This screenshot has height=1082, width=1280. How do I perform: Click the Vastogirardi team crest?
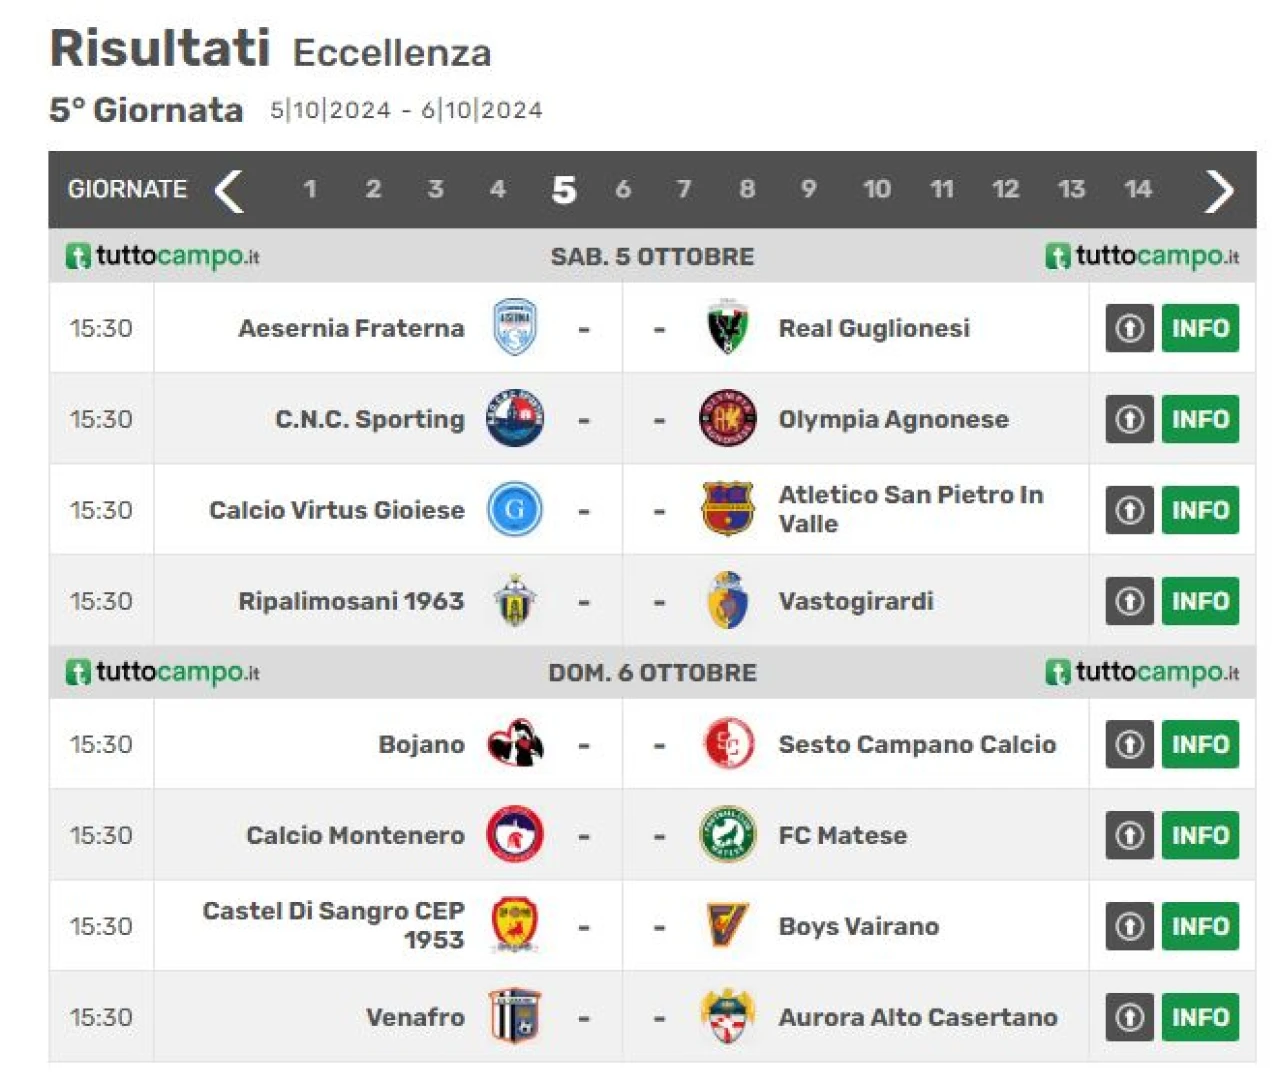coord(727,600)
